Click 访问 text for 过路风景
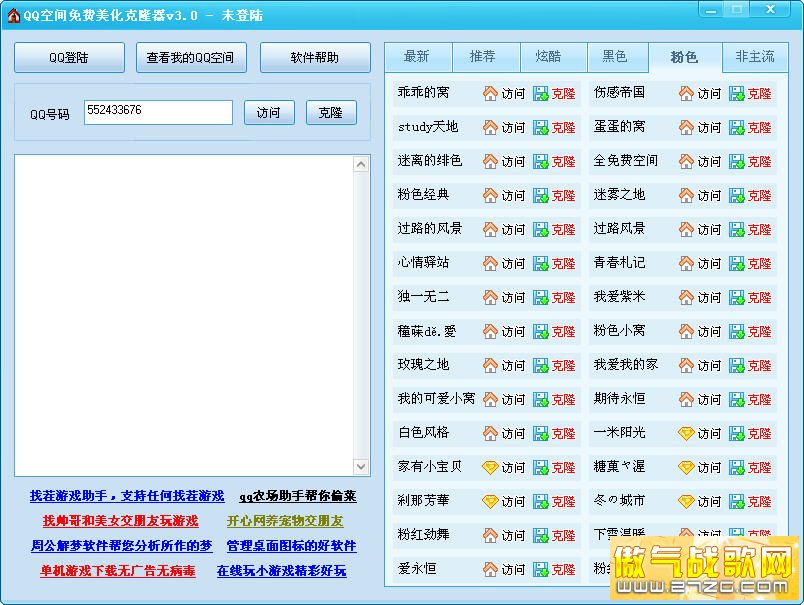The image size is (804, 605). [710, 230]
